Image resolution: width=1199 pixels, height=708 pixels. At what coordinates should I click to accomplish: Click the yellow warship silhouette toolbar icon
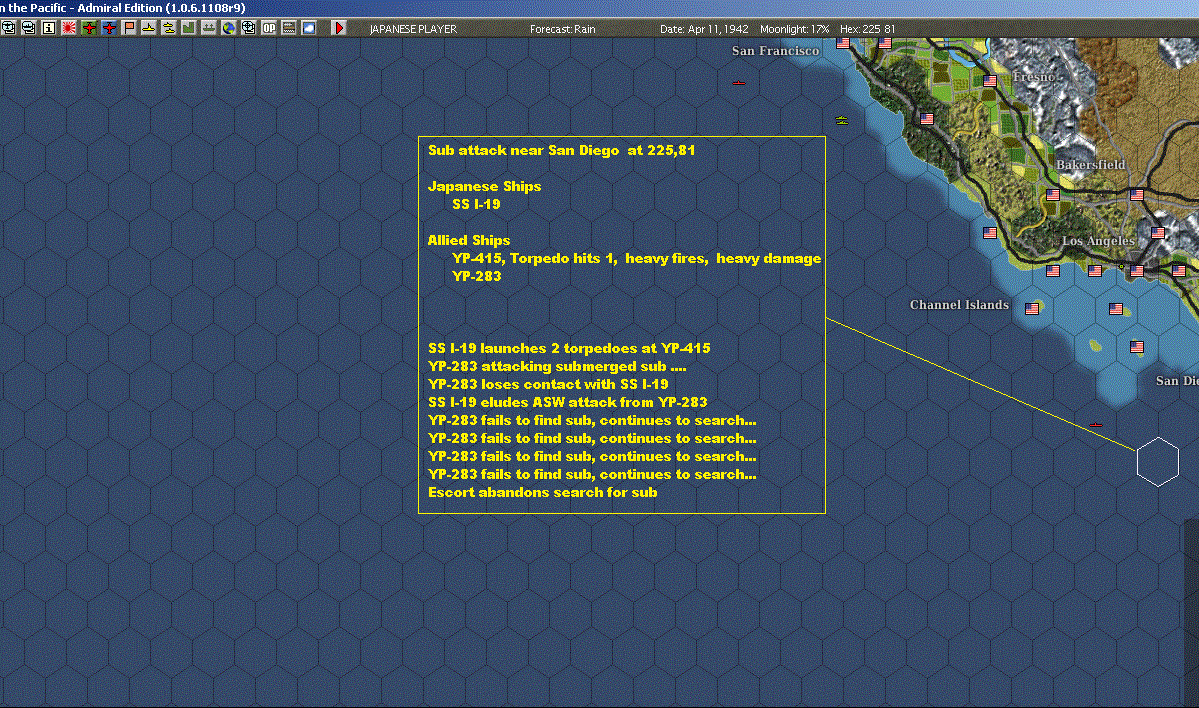click(x=168, y=28)
